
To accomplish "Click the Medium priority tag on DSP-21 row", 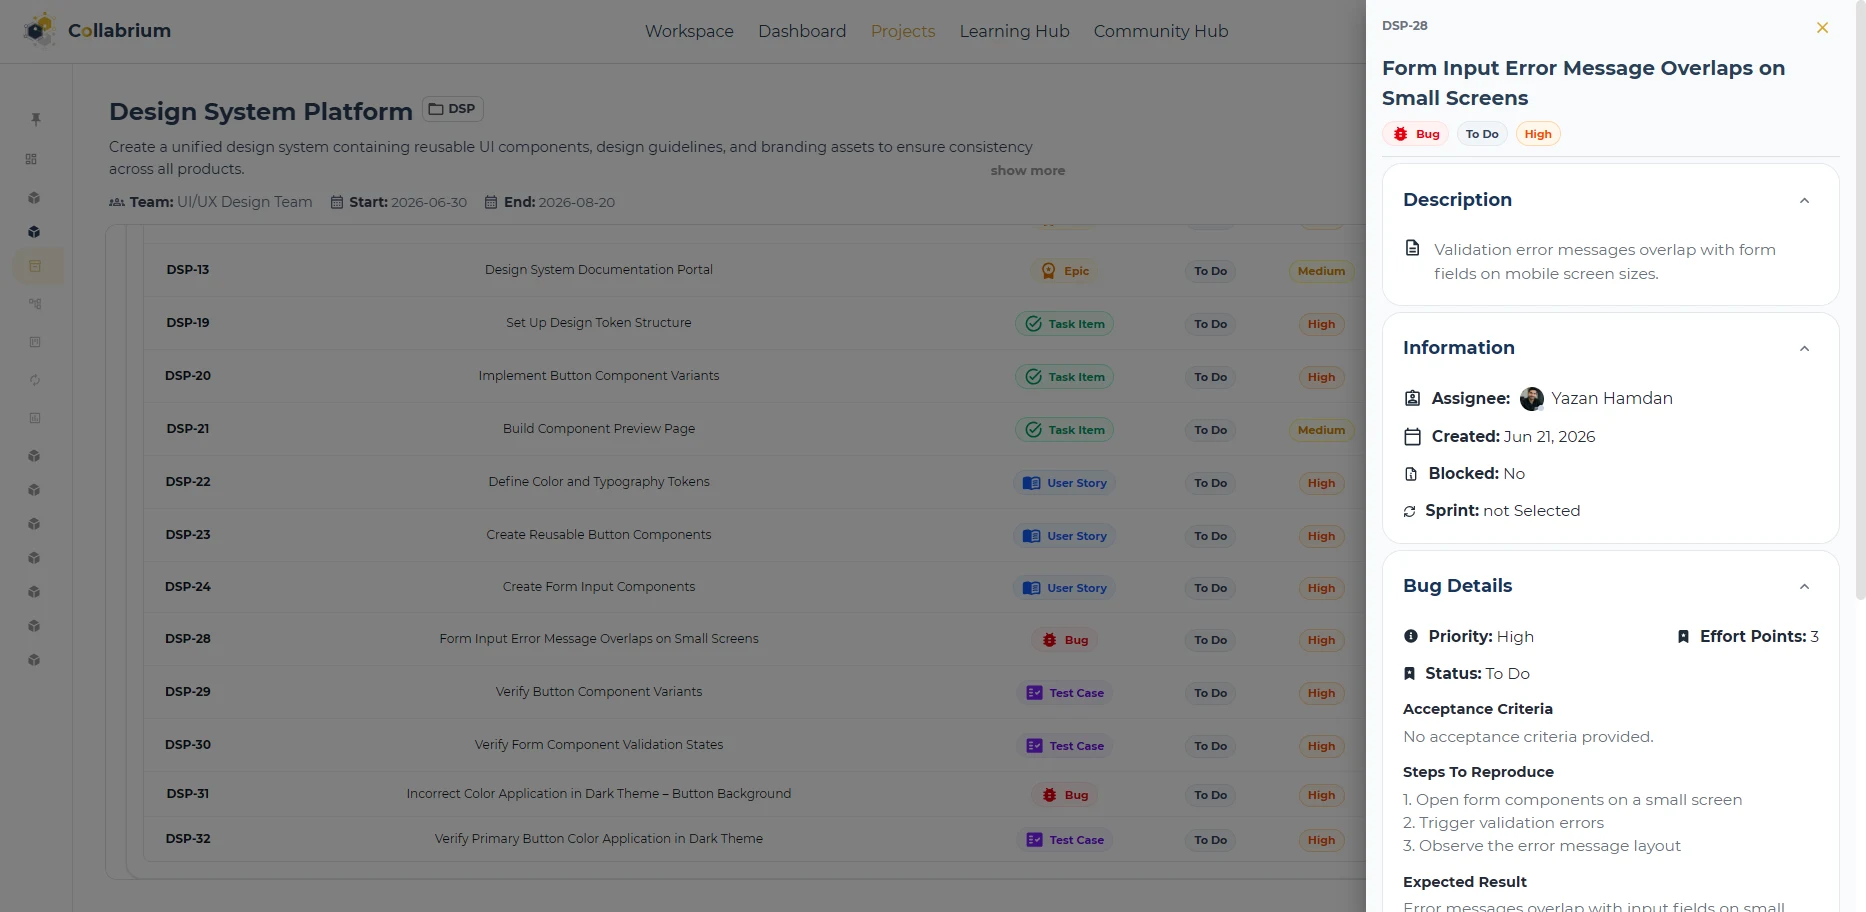I will pos(1321,430).
